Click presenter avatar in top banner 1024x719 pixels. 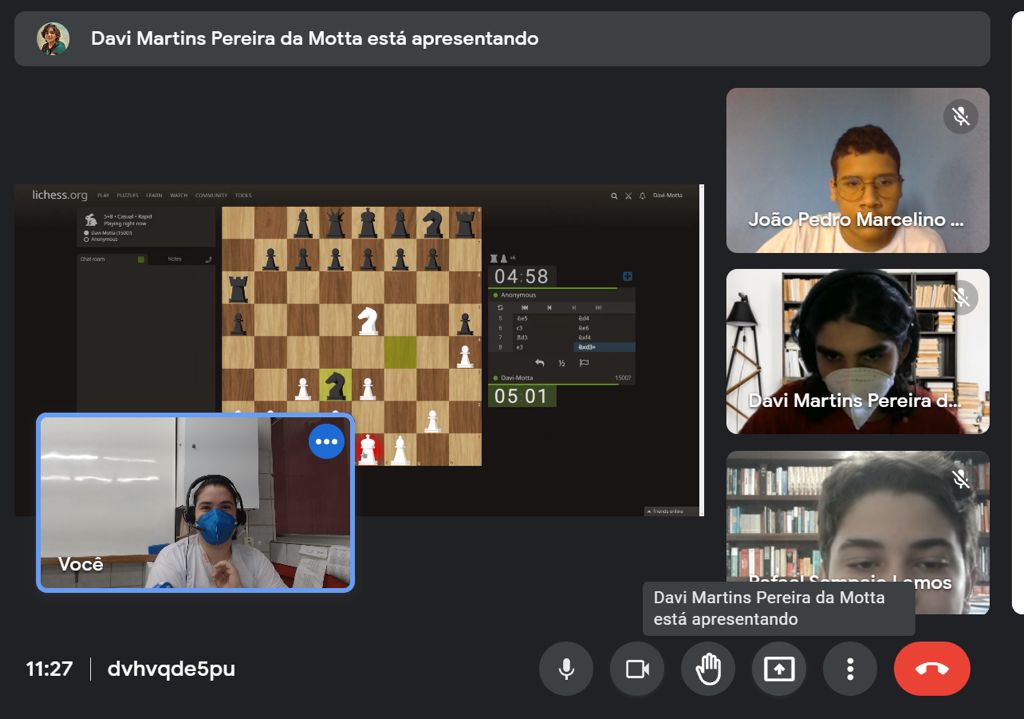[x=54, y=39]
